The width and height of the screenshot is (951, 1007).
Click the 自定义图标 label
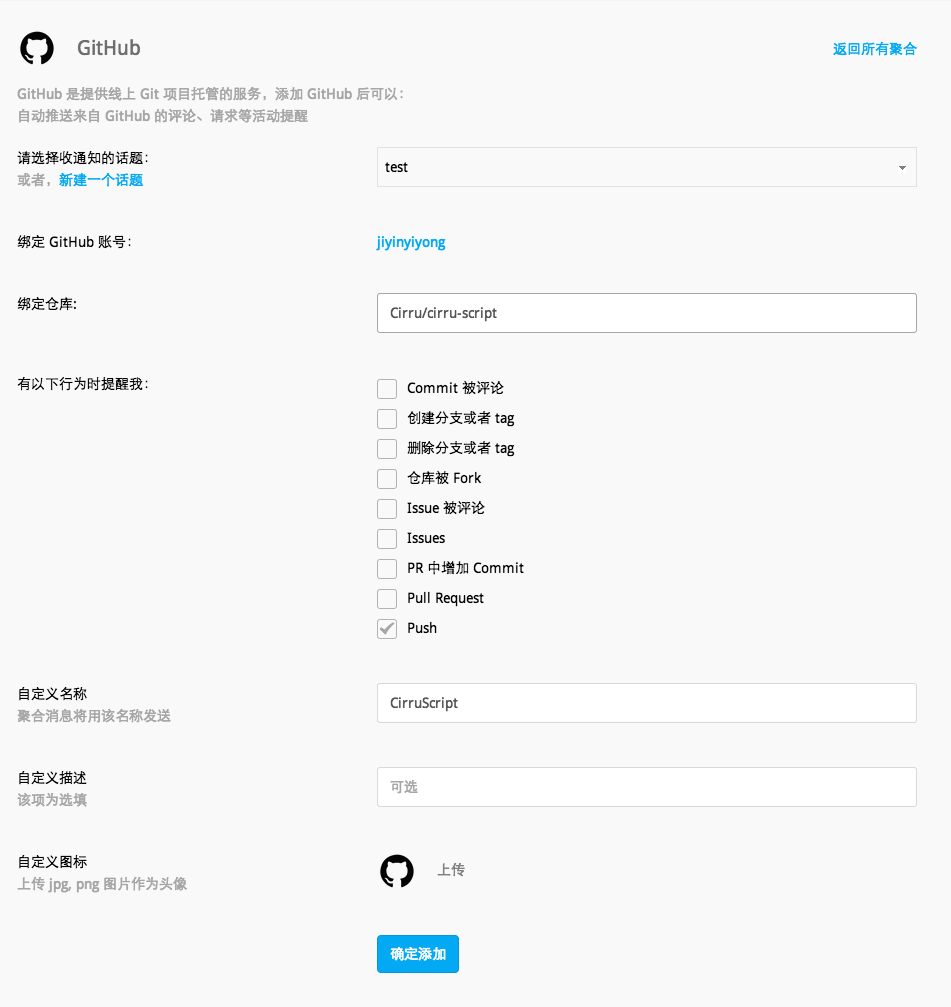(x=52, y=862)
